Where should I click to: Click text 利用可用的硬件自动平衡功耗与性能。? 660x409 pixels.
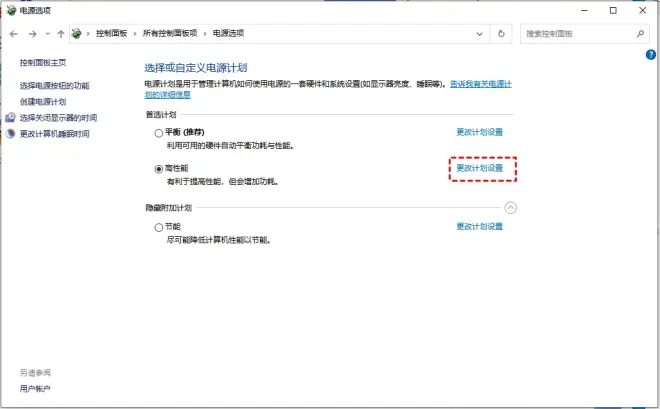[x=230, y=146]
